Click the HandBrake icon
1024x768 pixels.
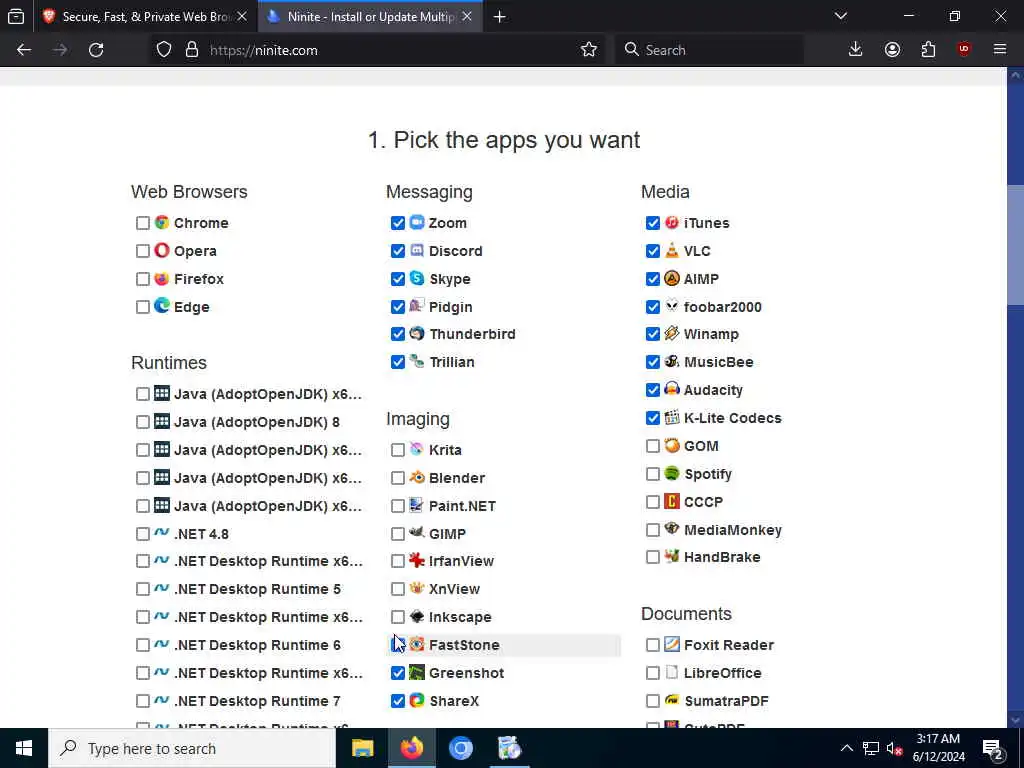[x=672, y=557]
